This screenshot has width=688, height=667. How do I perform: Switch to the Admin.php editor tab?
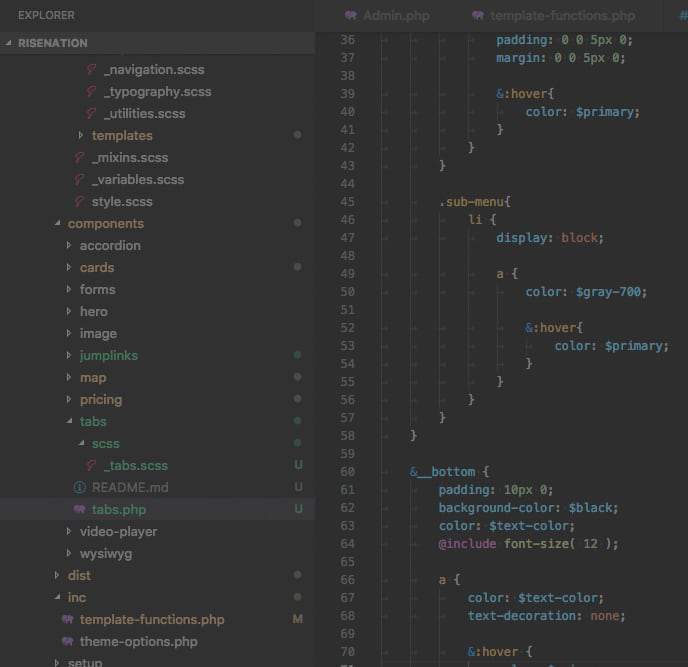point(388,15)
